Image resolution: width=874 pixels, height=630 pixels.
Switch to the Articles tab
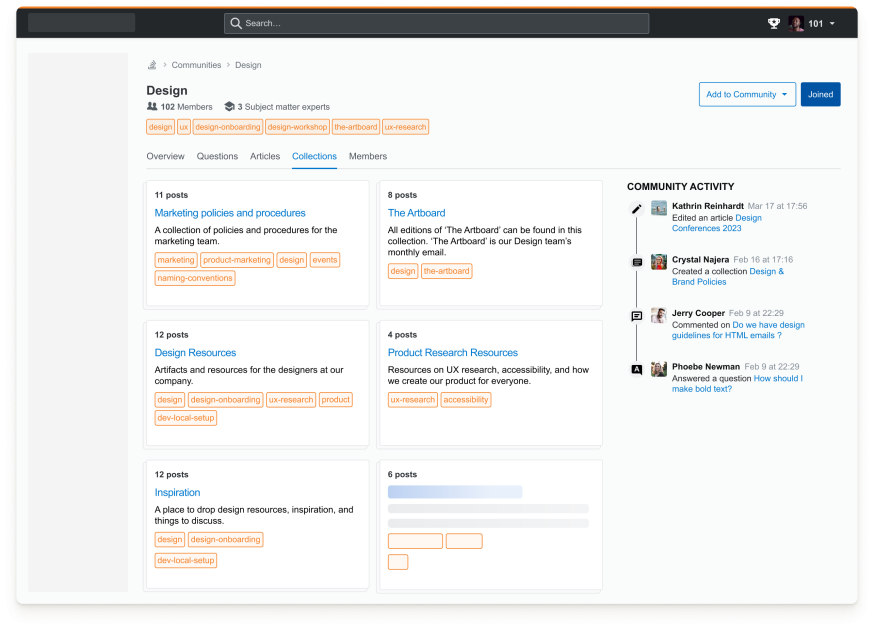[265, 156]
